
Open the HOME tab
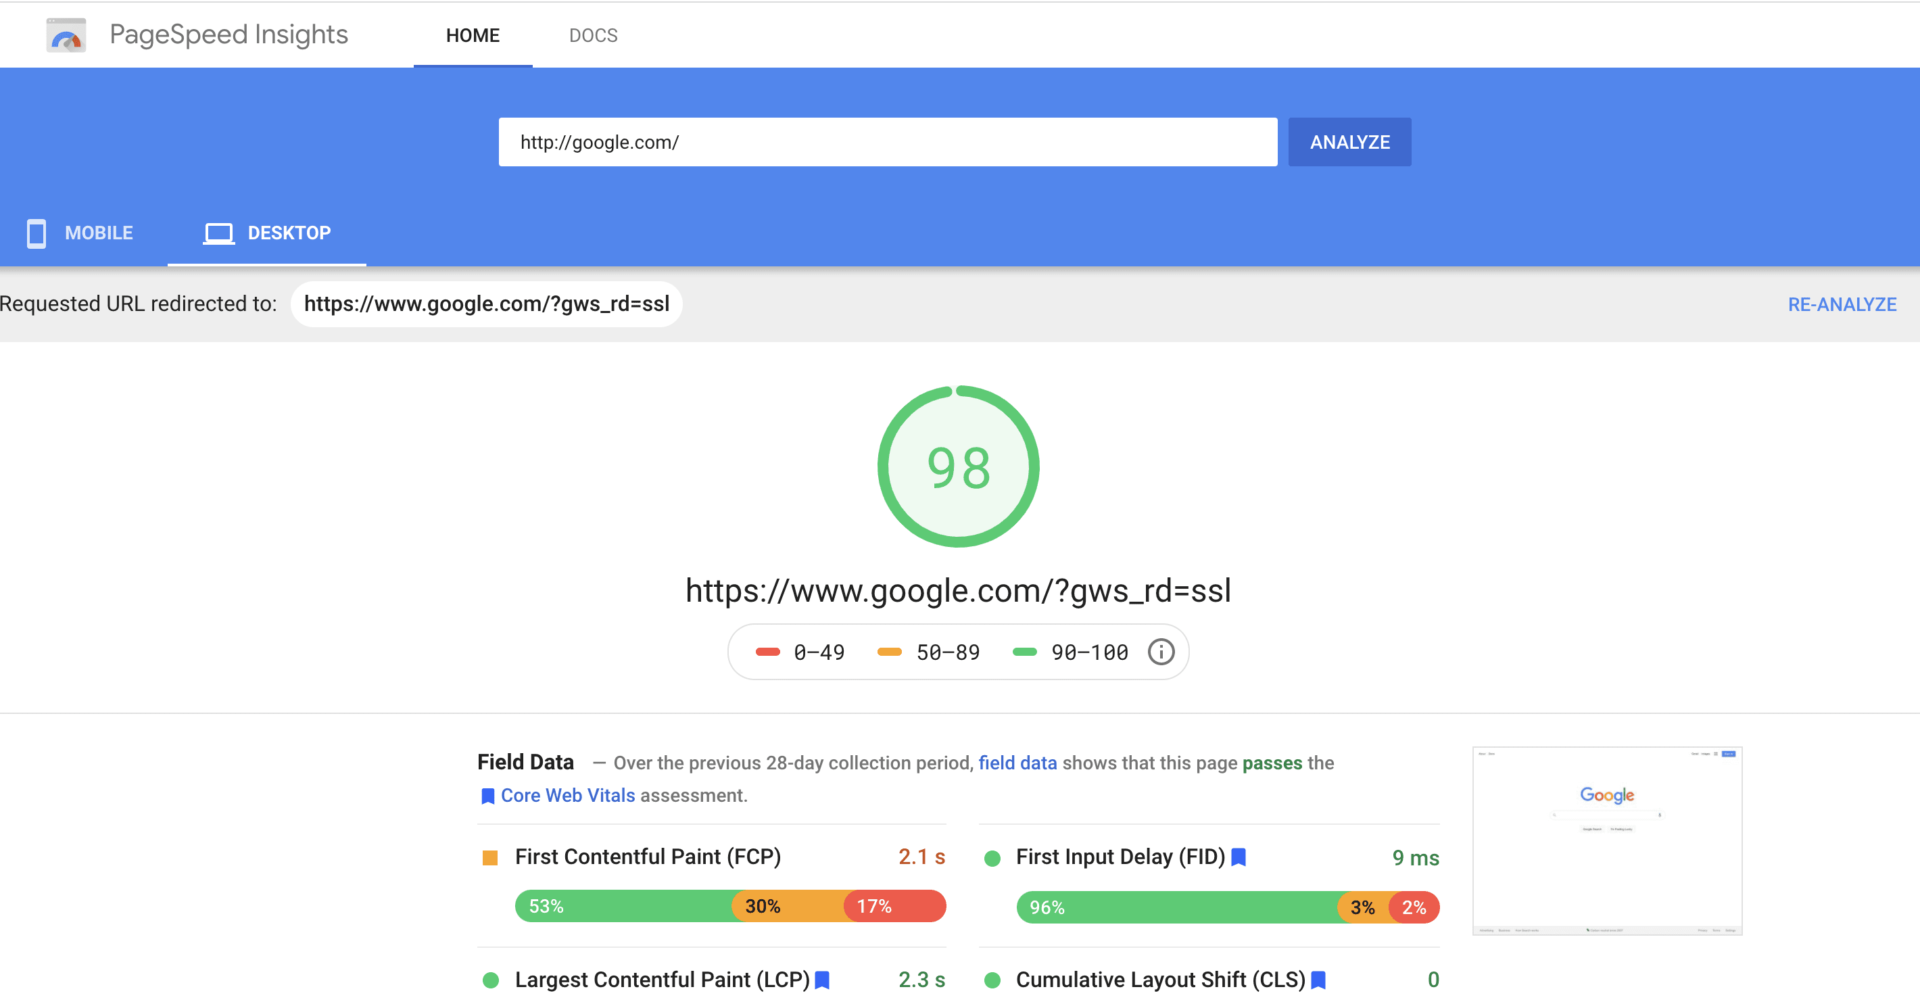point(473,35)
